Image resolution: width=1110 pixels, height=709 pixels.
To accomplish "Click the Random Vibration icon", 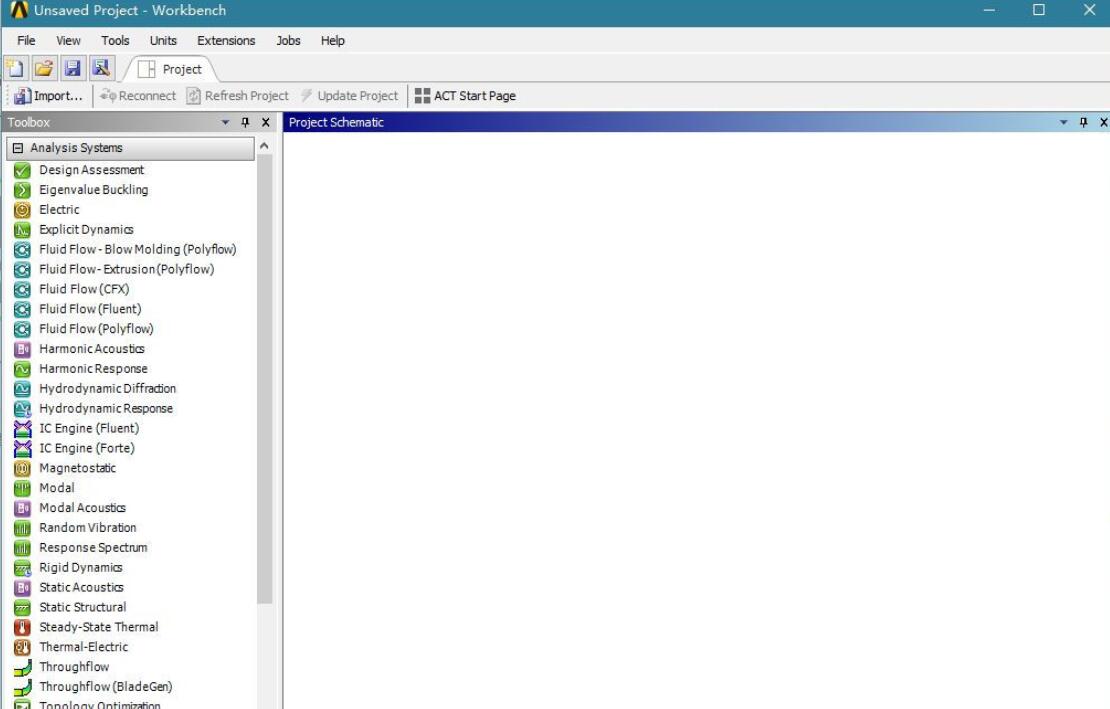I will (x=23, y=528).
